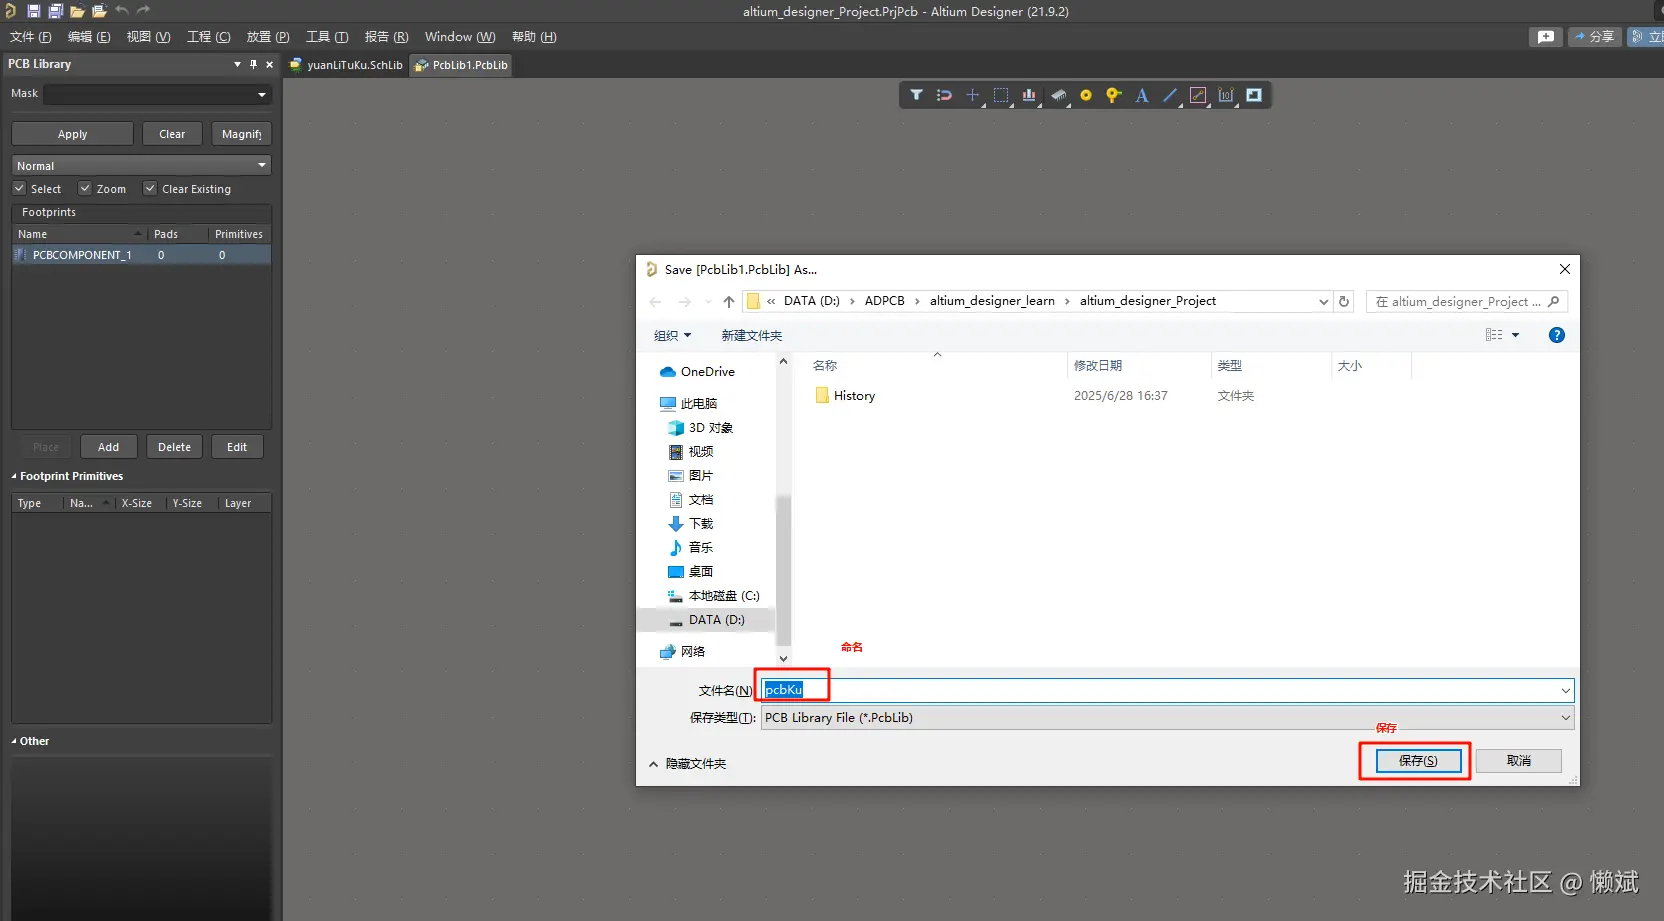Screen dimensions: 1664x921
Task: Open the 文件 (F) menu
Action: [x=30, y=37]
